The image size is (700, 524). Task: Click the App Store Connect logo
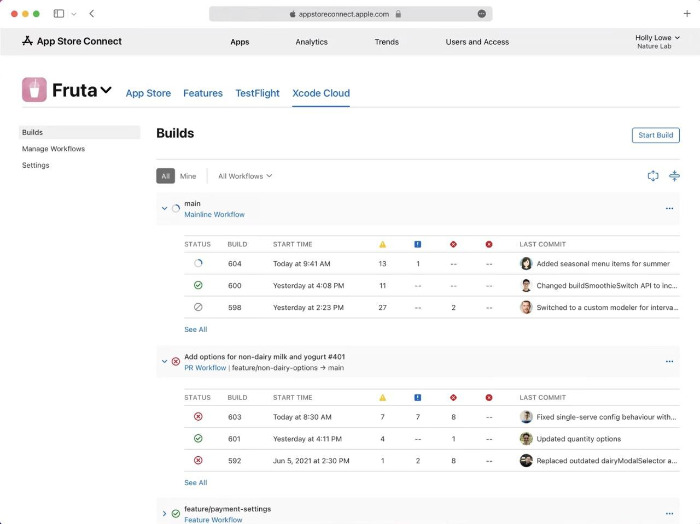[x=71, y=42]
